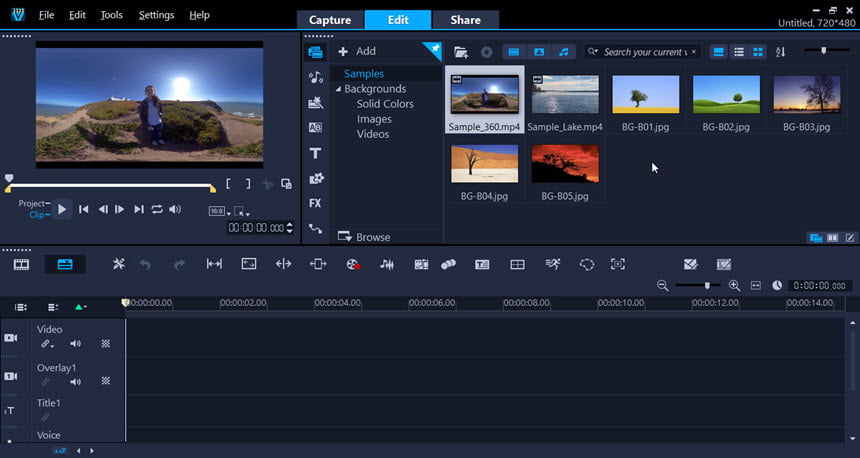Screen dimensions: 860x458
Task: Zoom out the timeline with magnifier minus
Action: tap(663, 286)
